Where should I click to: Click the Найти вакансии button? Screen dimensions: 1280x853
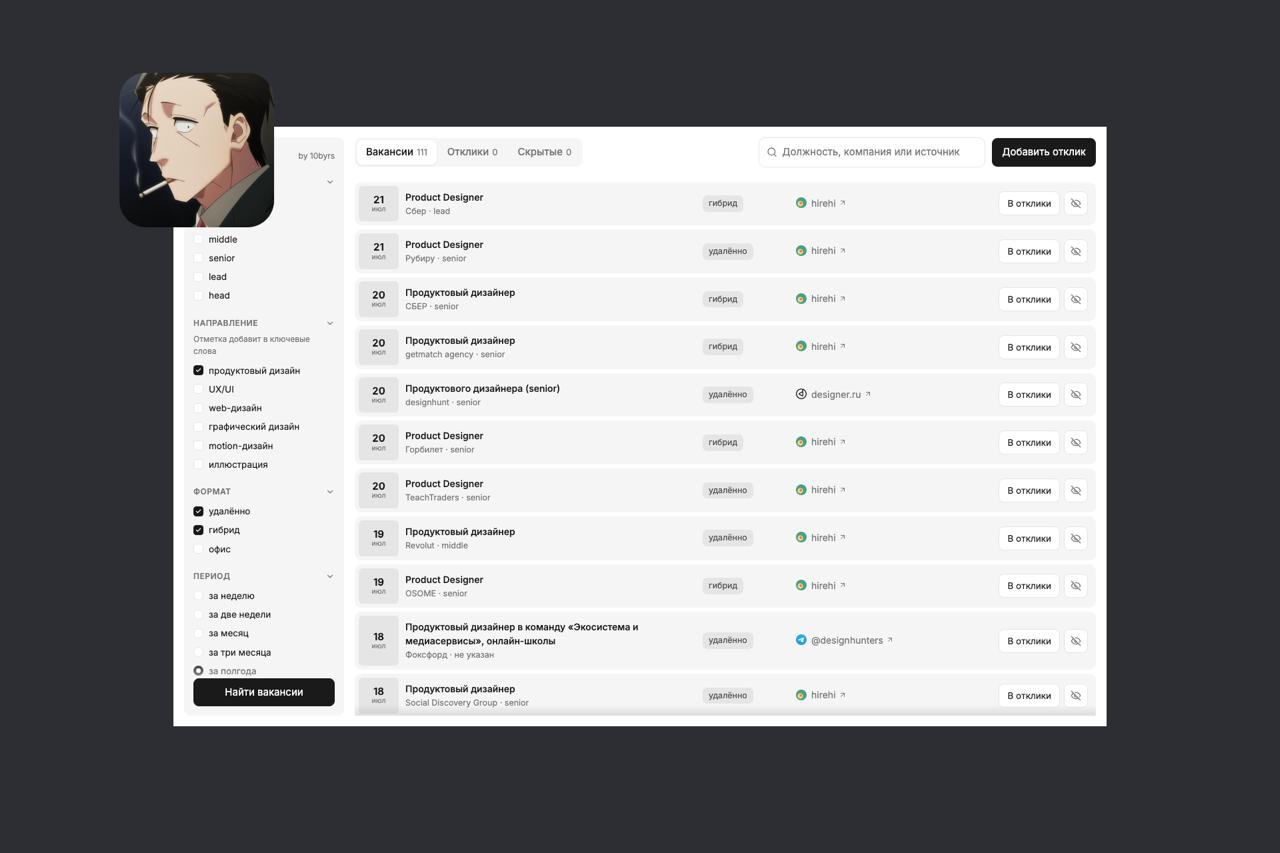coord(264,692)
